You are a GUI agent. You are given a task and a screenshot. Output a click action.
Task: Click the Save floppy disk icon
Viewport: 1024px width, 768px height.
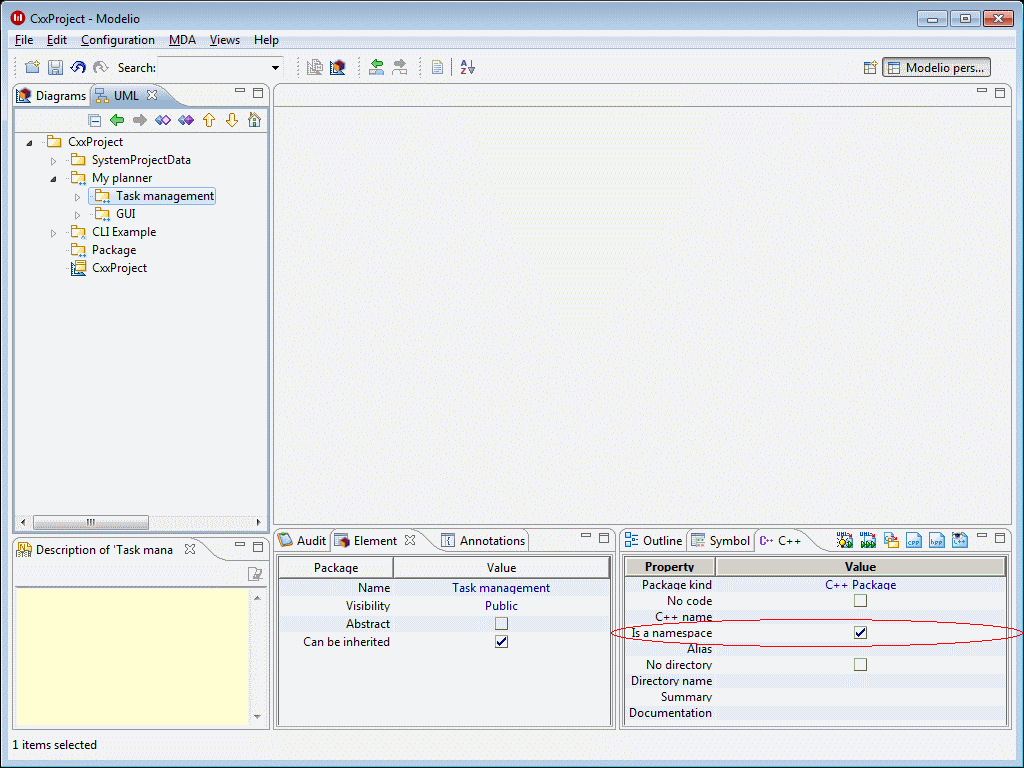click(56, 67)
